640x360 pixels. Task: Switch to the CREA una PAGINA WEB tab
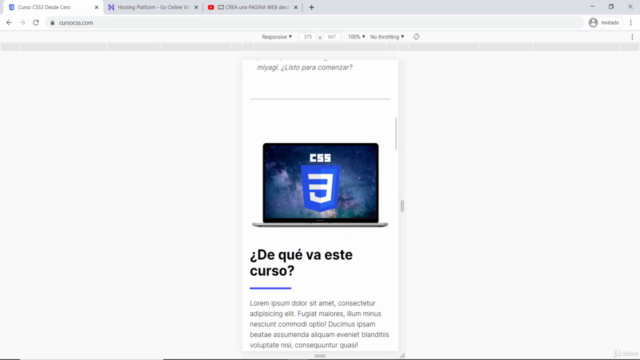point(253,7)
